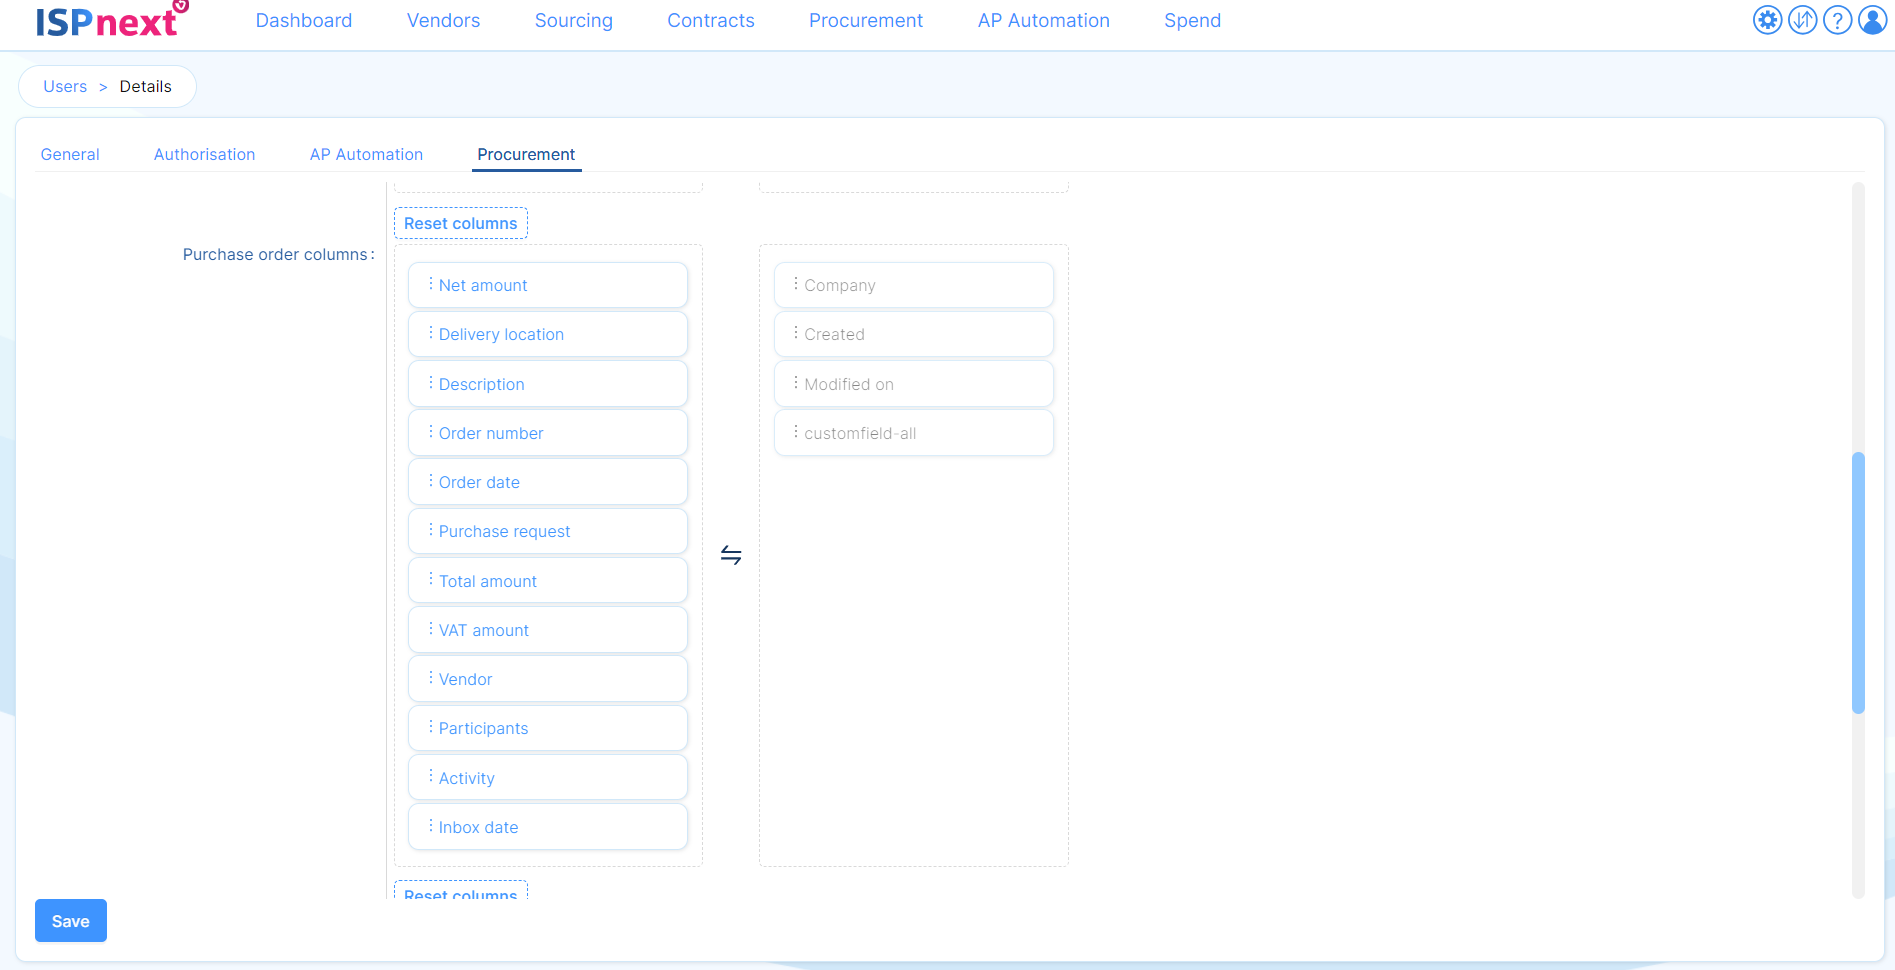Image resolution: width=1895 pixels, height=970 pixels.
Task: Open the Sourcing menu
Action: pos(573,21)
